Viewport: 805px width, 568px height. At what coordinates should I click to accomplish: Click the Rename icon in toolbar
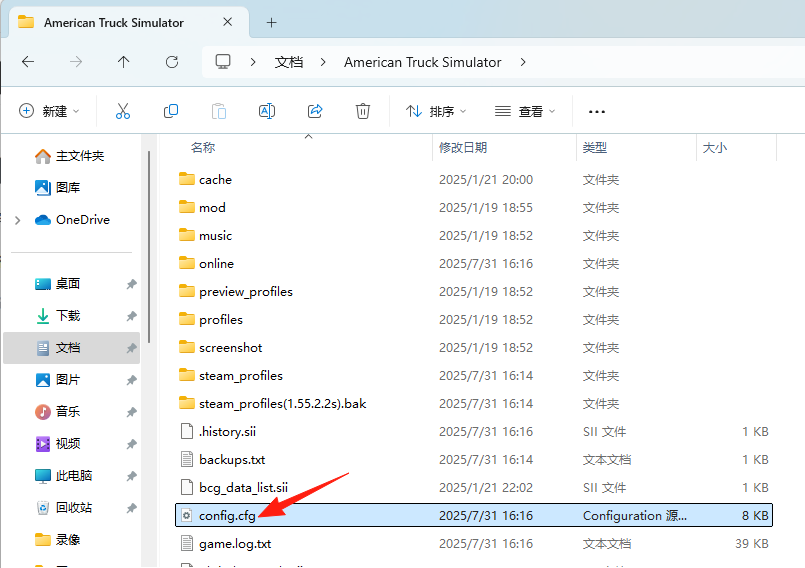click(267, 111)
